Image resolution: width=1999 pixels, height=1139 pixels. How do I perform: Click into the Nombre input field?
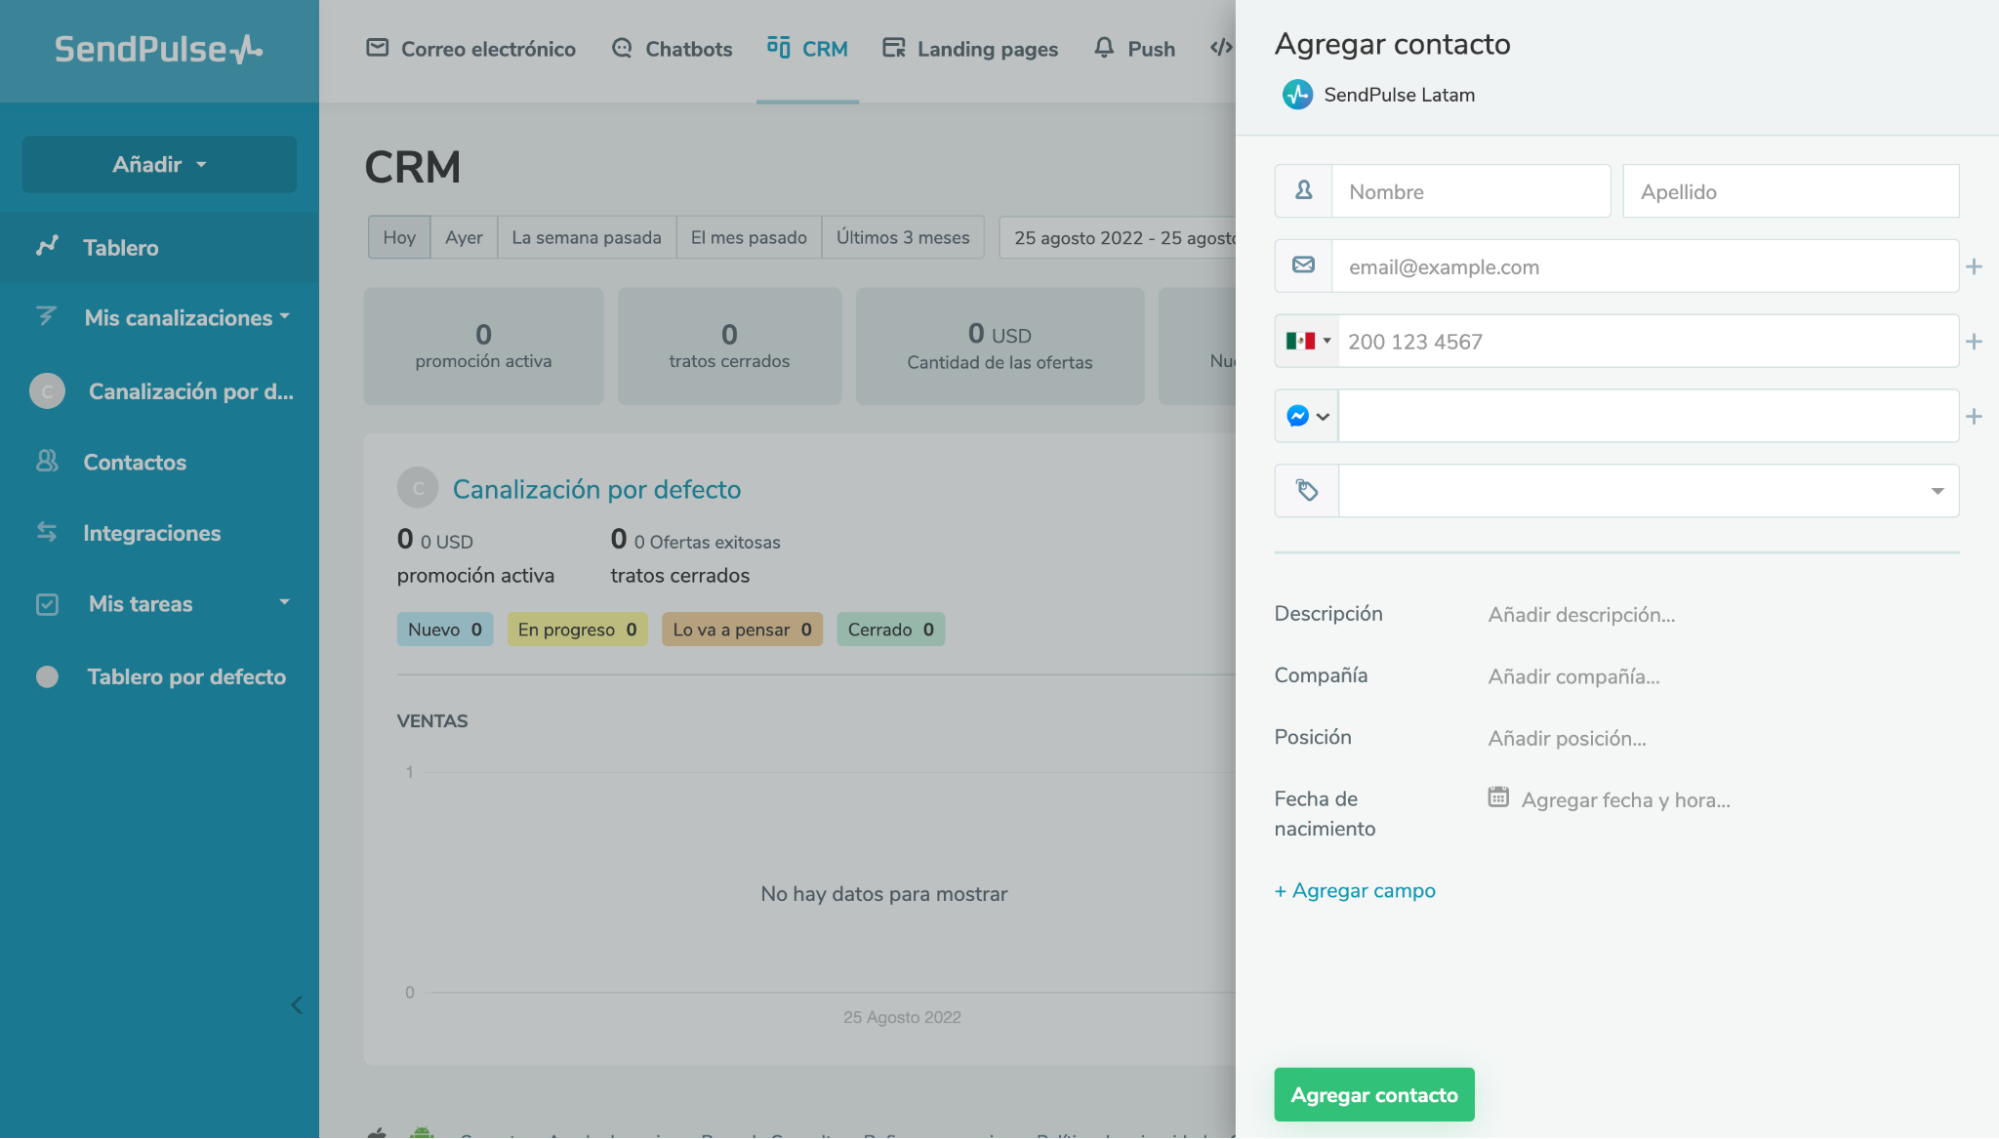[1470, 192]
